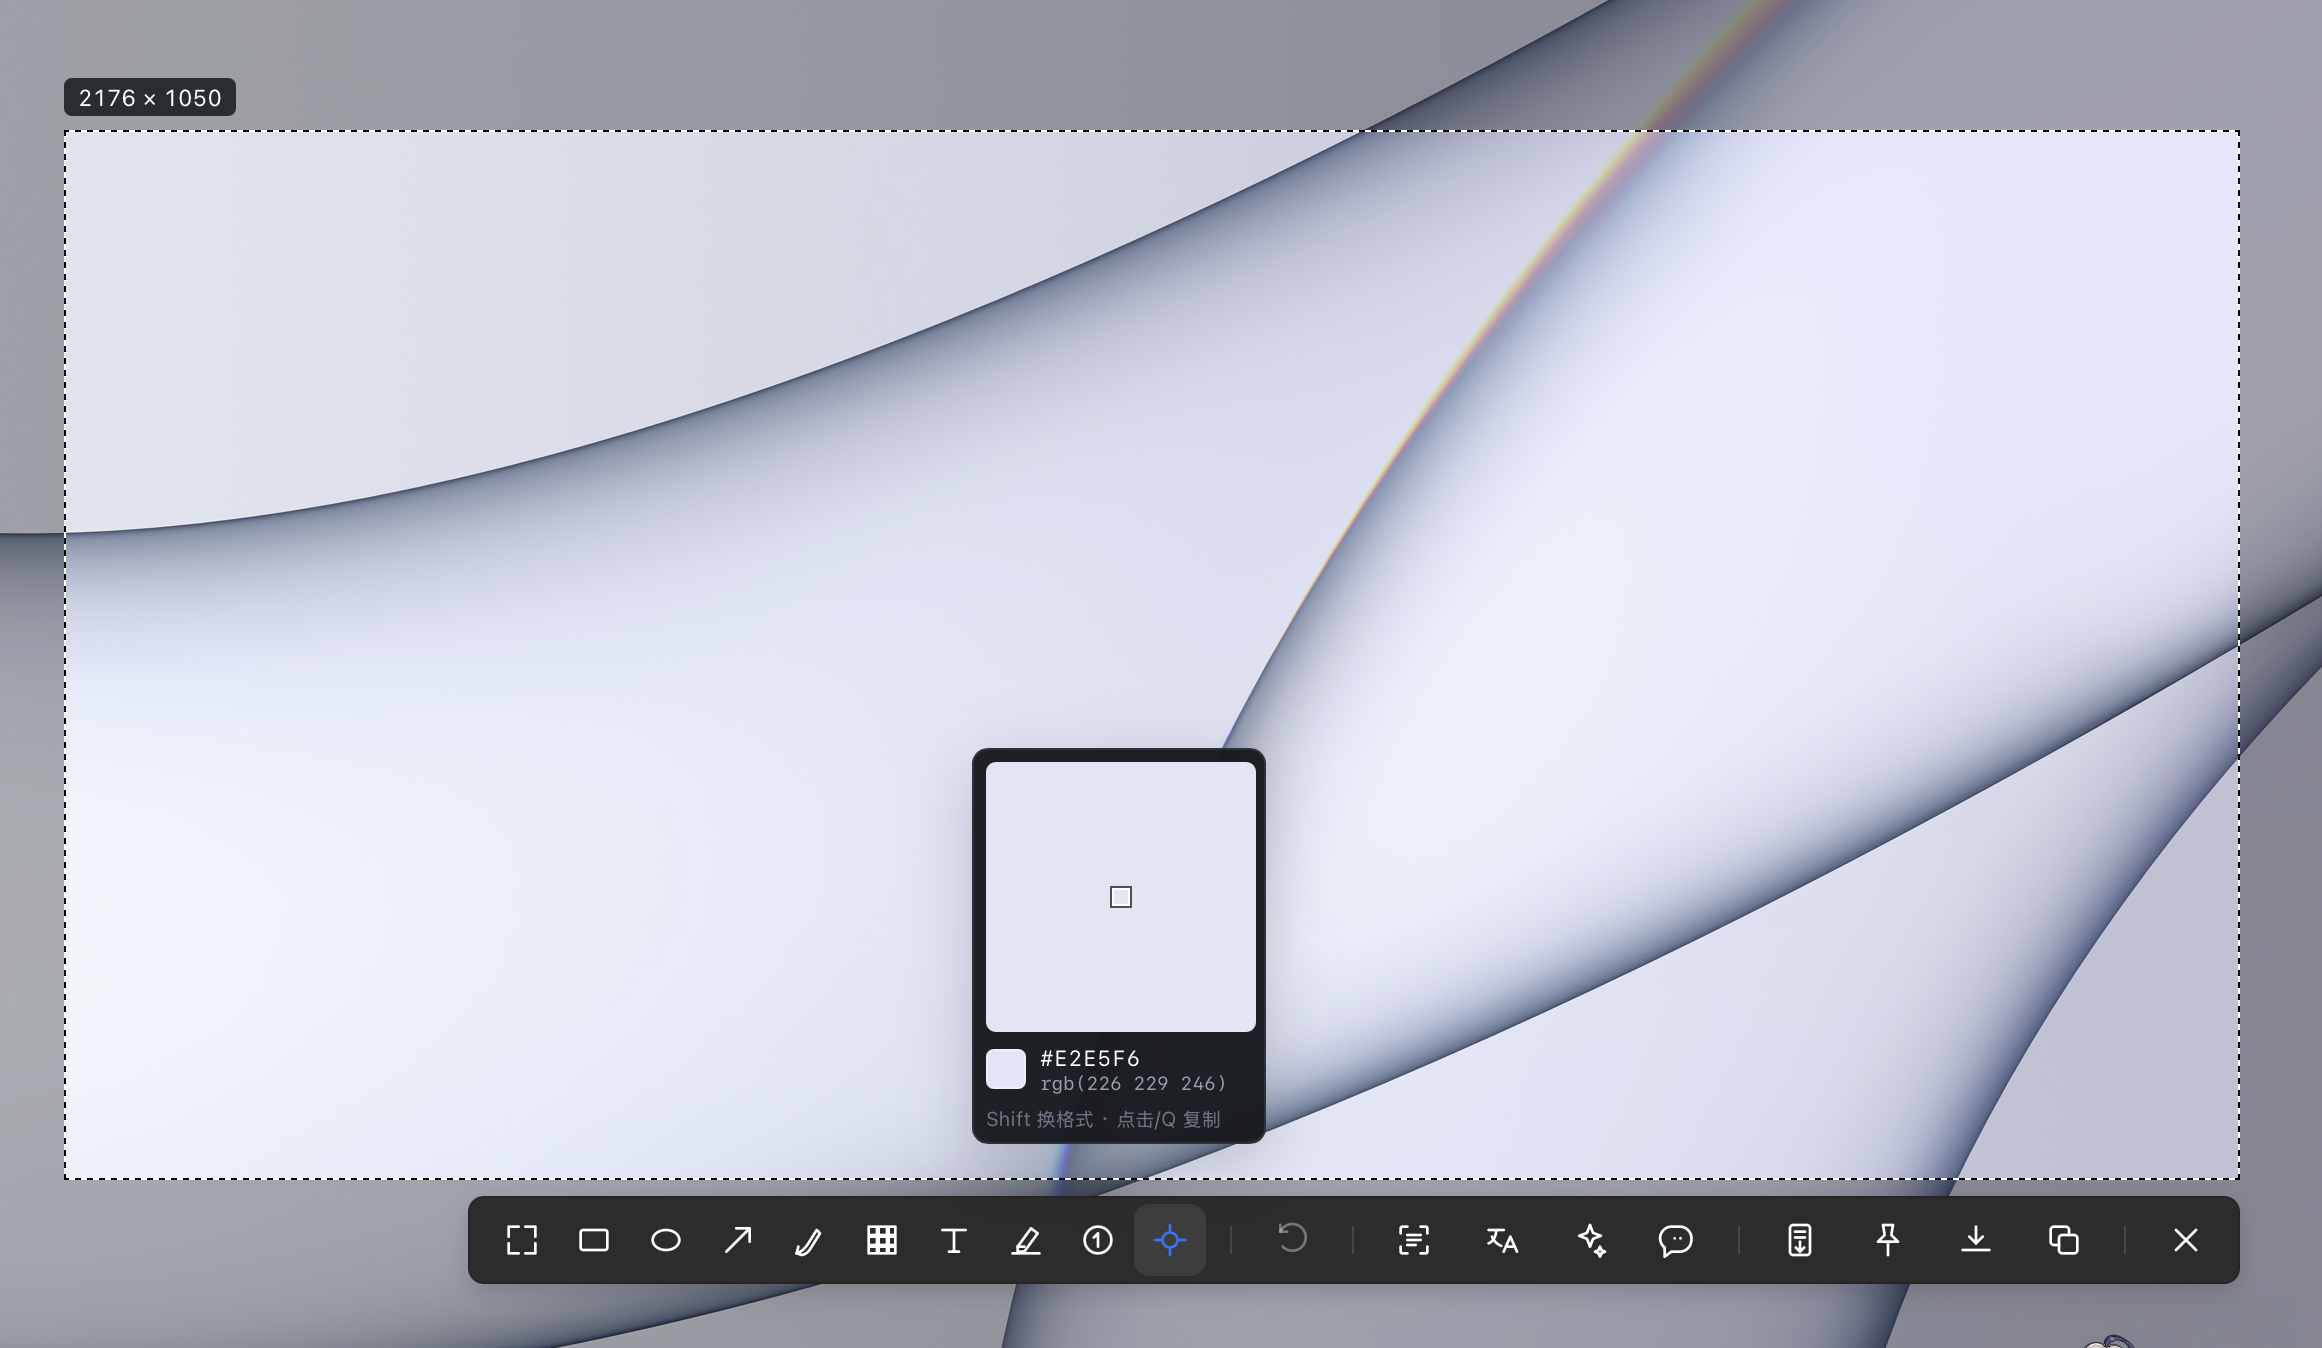This screenshot has width=2322, height=1348.
Task: Select the highlighter marker tool
Action: 1026,1240
